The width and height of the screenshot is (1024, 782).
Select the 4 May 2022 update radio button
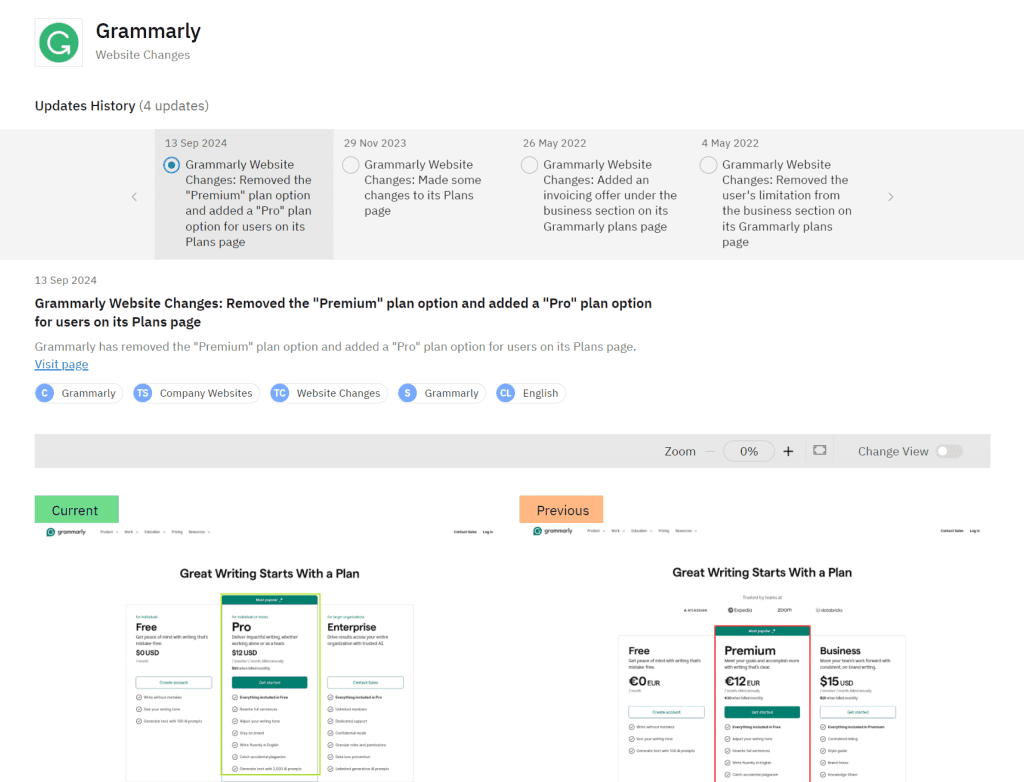709,165
